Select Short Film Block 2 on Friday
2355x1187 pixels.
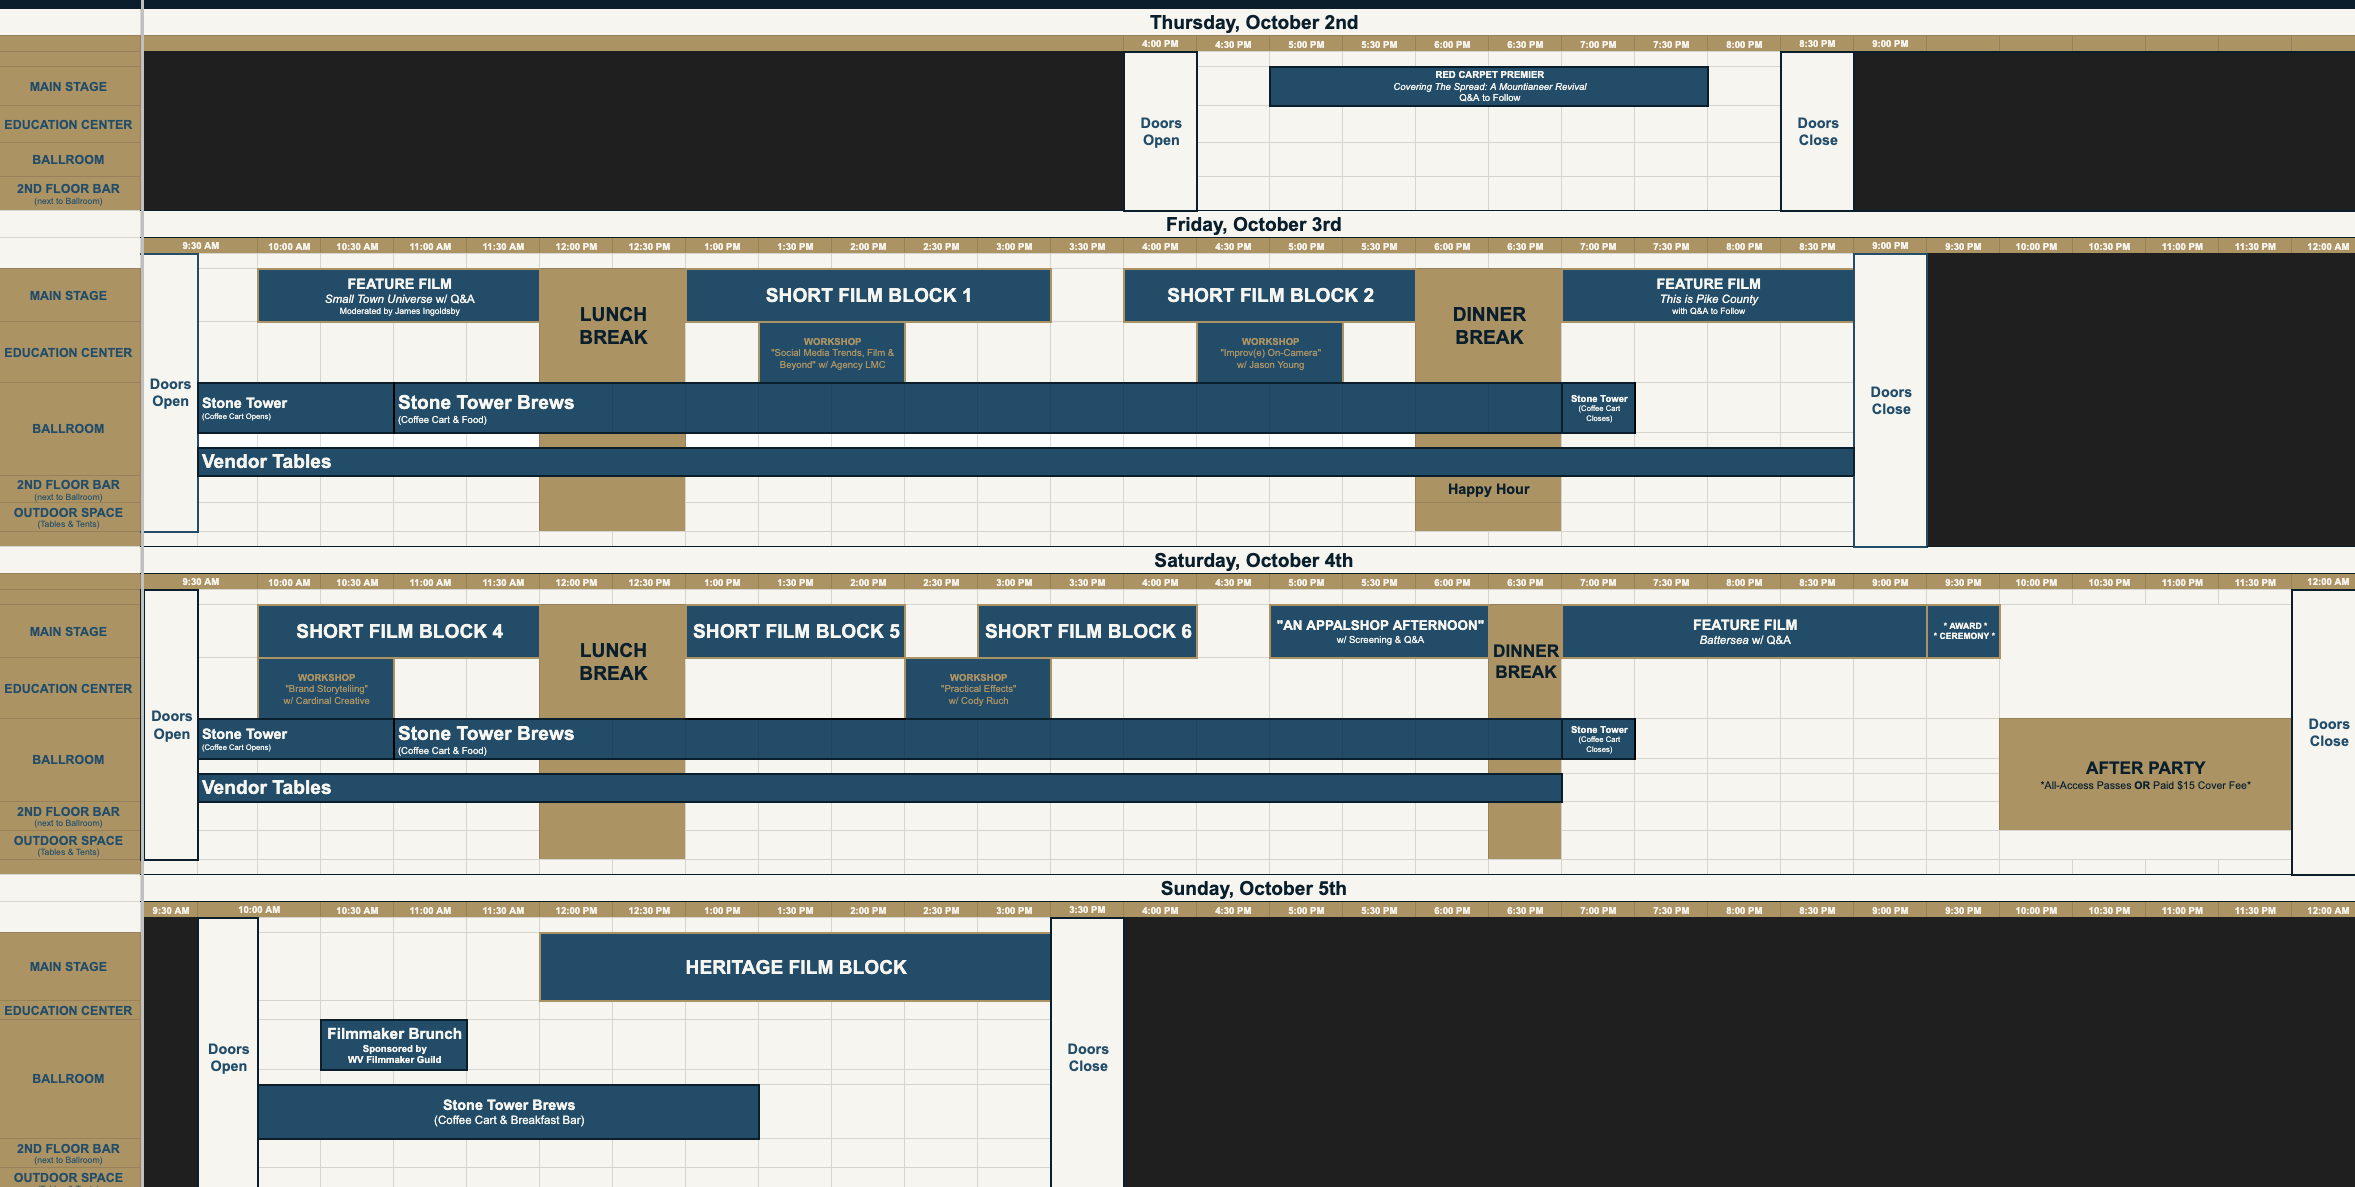pos(1269,295)
